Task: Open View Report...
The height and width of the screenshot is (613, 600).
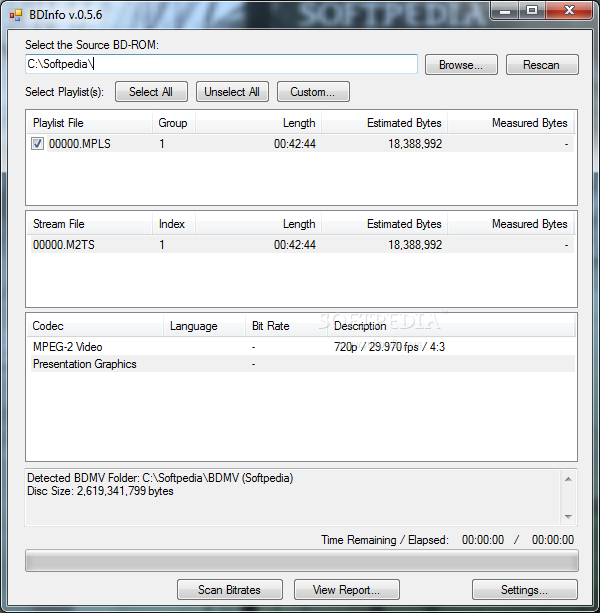Action: (347, 590)
